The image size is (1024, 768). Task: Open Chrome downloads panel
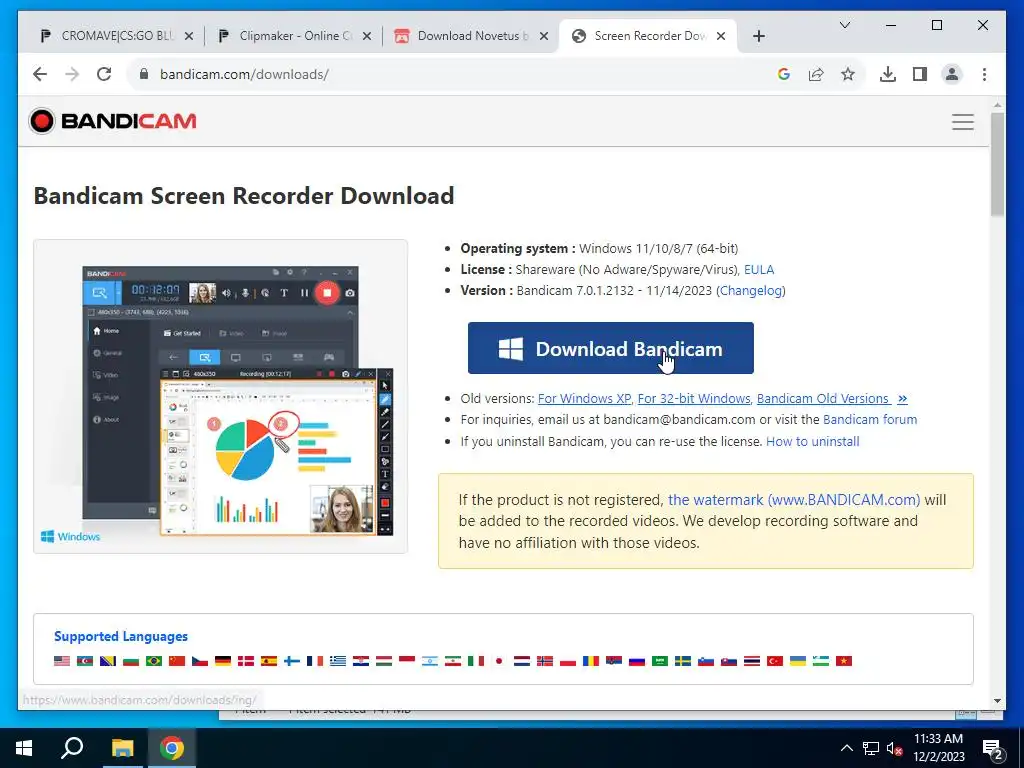pos(888,74)
